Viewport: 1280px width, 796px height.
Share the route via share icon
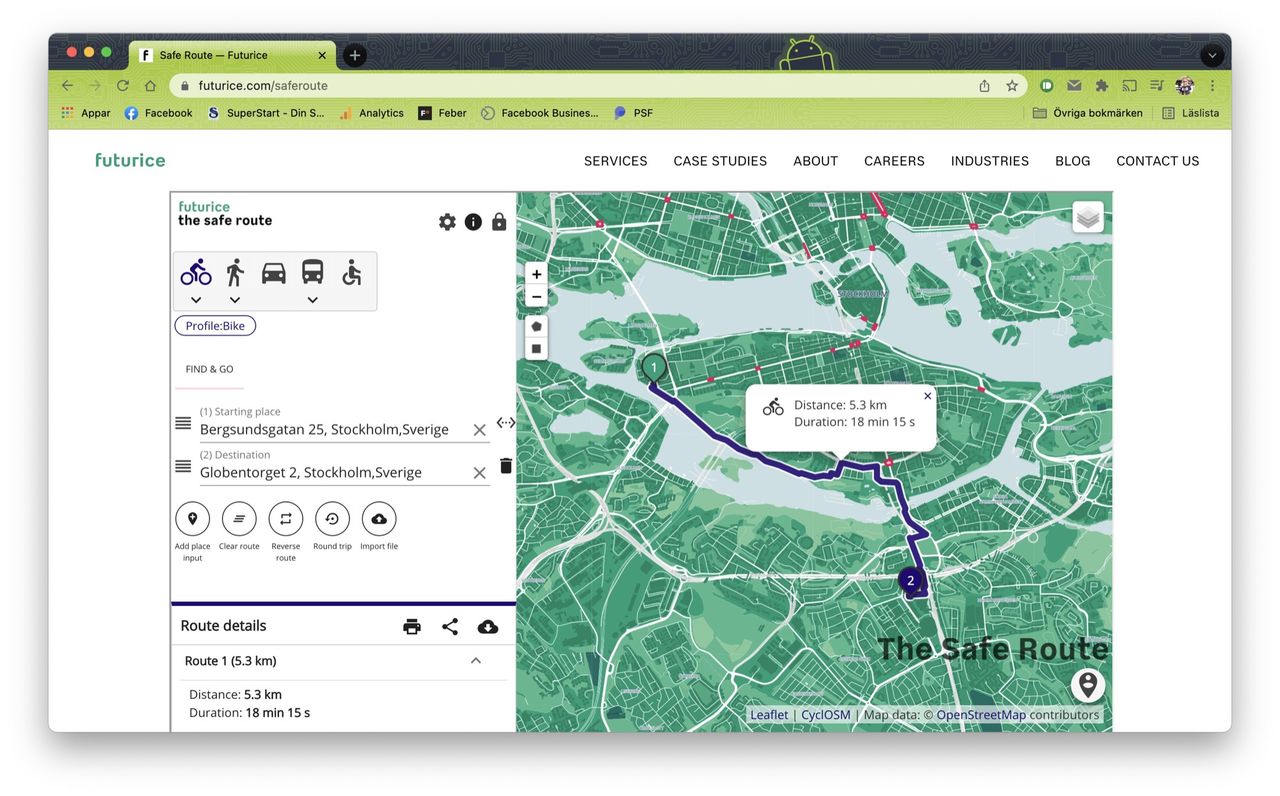point(450,627)
